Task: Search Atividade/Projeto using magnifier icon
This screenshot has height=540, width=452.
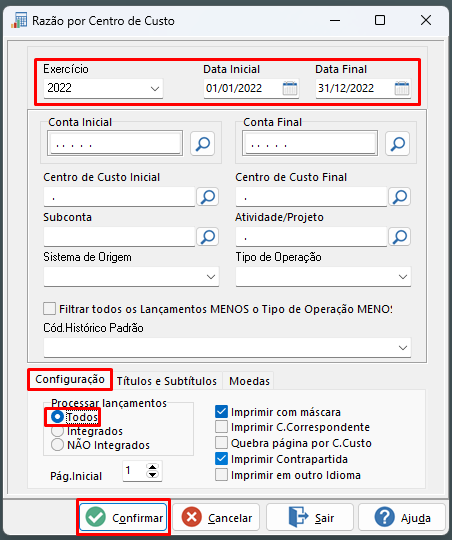Action: [400, 237]
